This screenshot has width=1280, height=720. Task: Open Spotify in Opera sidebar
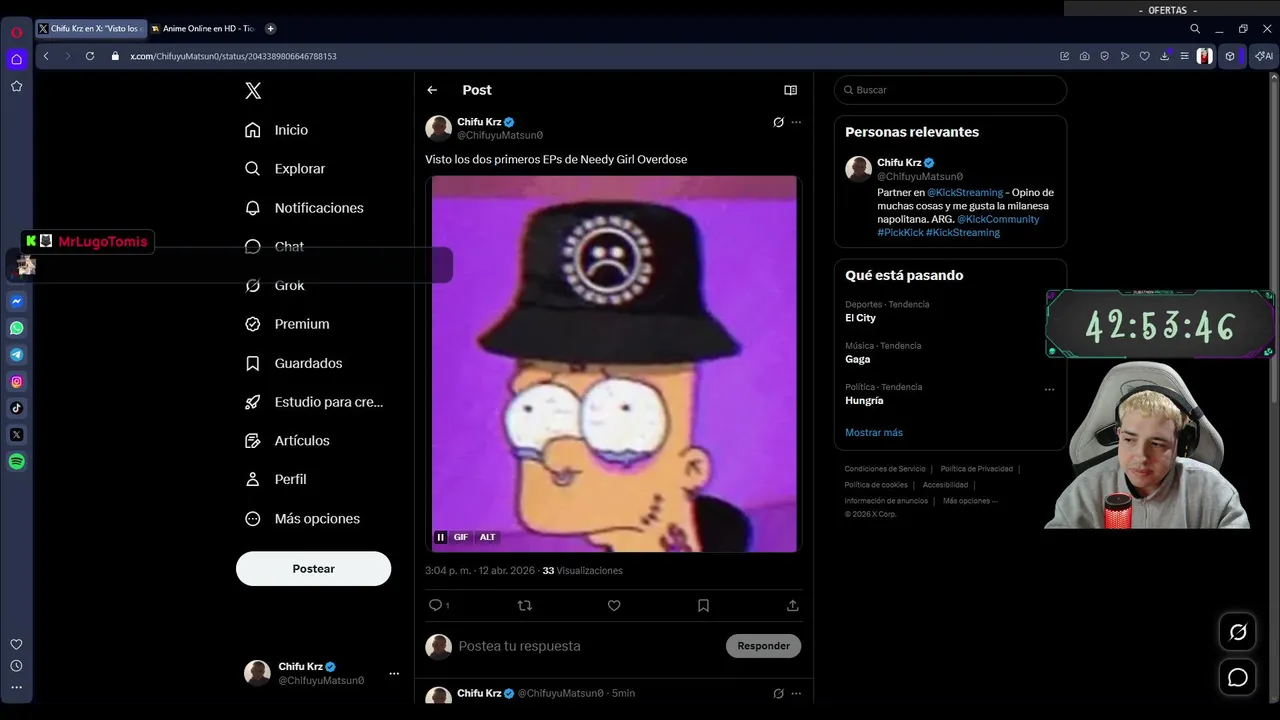point(17,462)
